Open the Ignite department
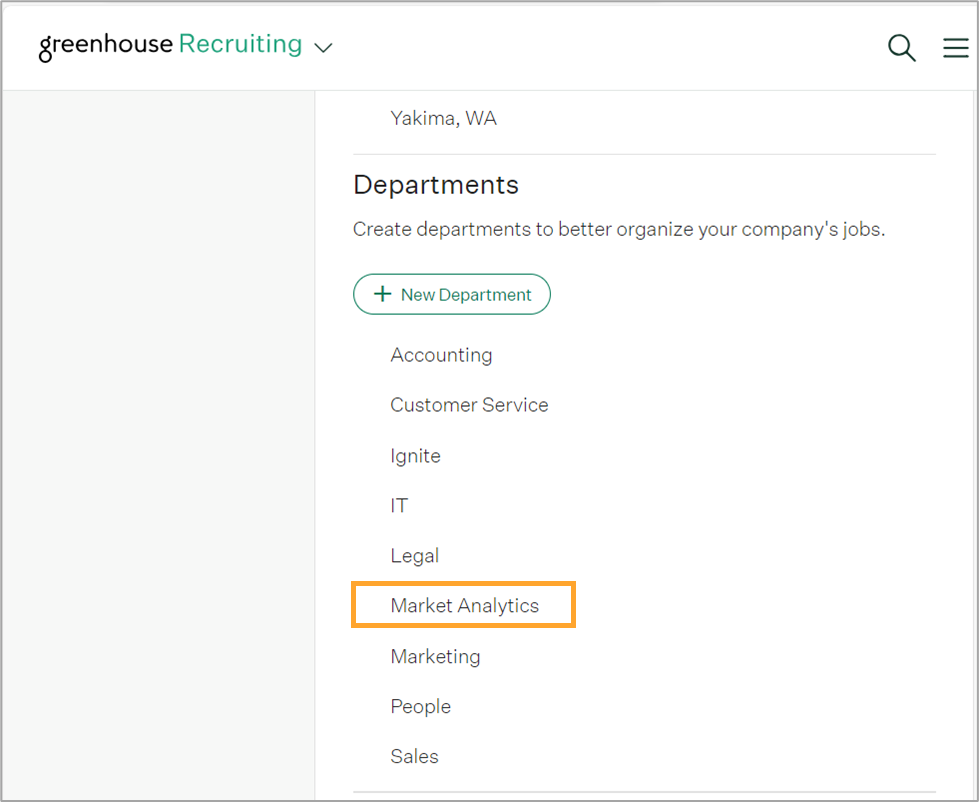Viewport: 979px width, 802px height. 415,456
